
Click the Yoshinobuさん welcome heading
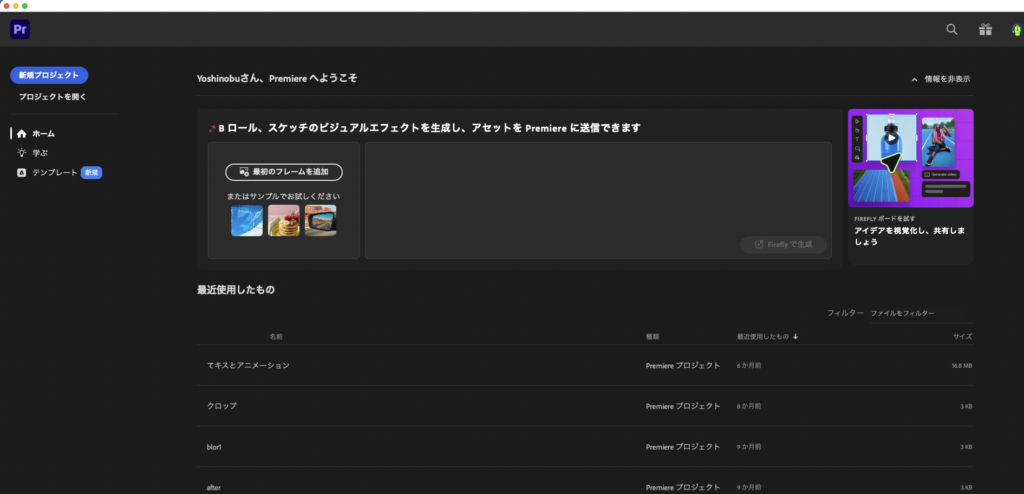point(277,78)
